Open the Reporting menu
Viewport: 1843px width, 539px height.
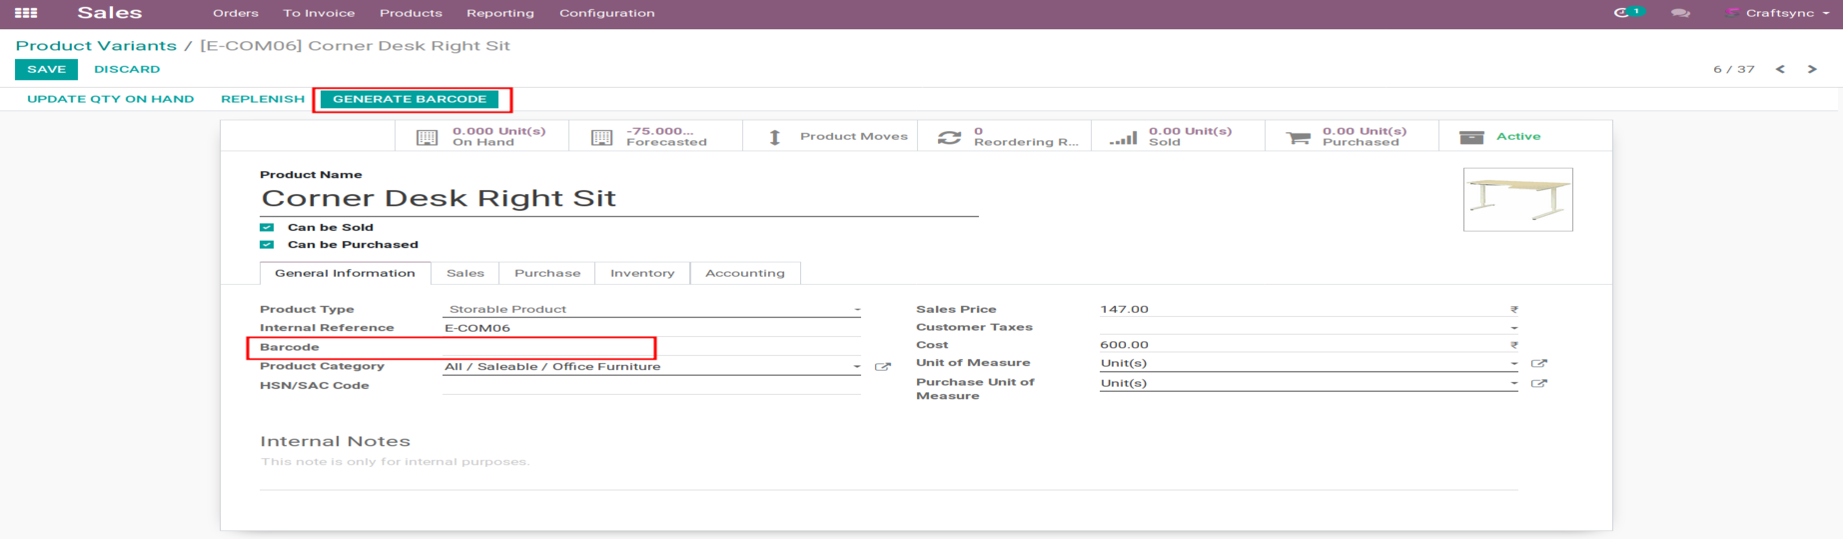500,13
